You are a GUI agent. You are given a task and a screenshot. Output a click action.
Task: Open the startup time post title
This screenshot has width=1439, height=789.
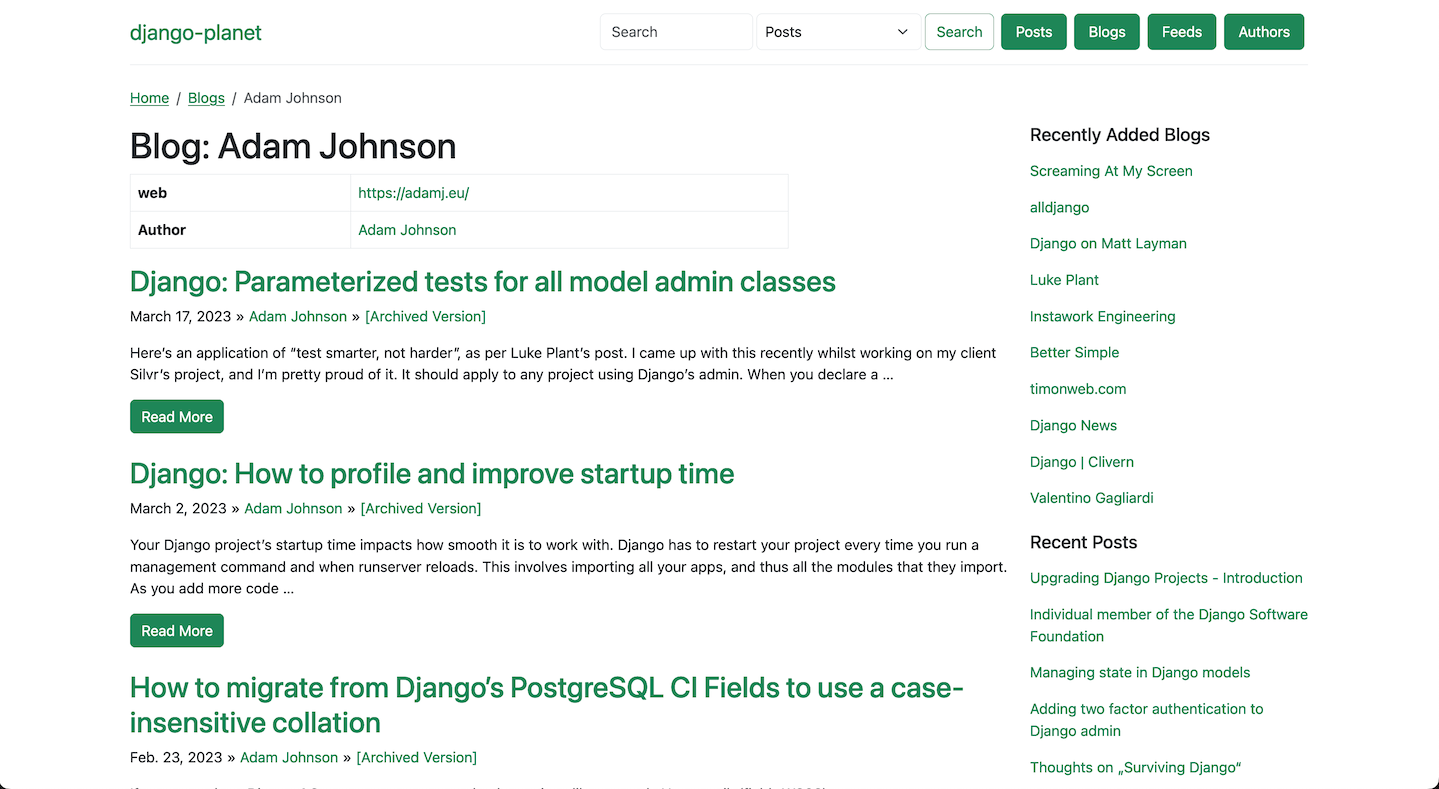432,473
